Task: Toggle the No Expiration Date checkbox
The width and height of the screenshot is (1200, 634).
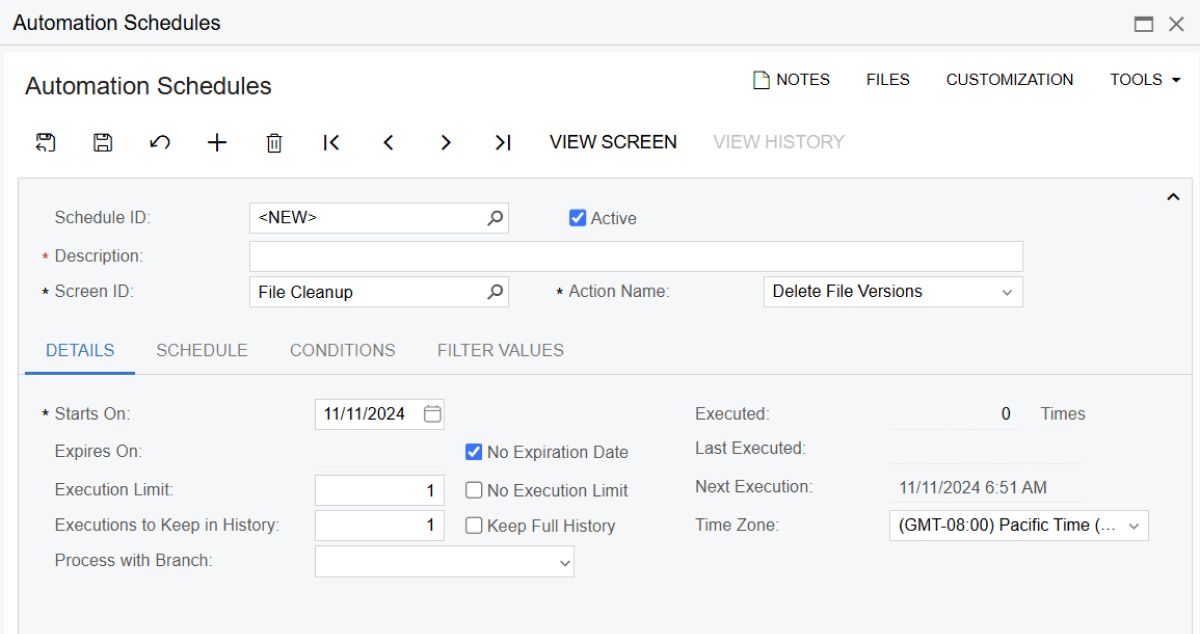Action: click(x=474, y=452)
